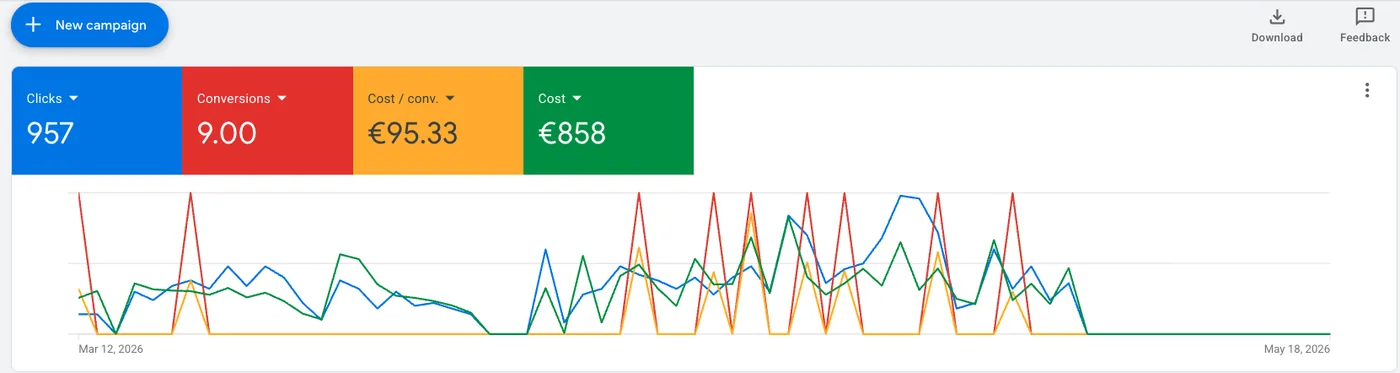Click the Download label text

tap(1277, 38)
